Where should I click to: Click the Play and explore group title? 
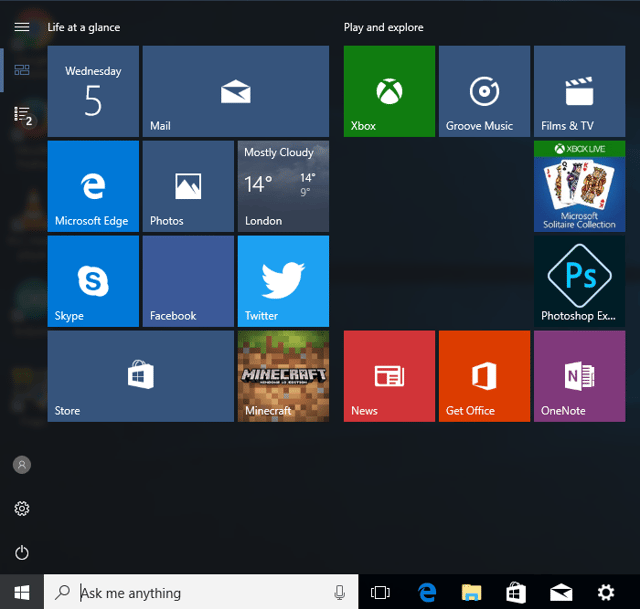pos(383,27)
